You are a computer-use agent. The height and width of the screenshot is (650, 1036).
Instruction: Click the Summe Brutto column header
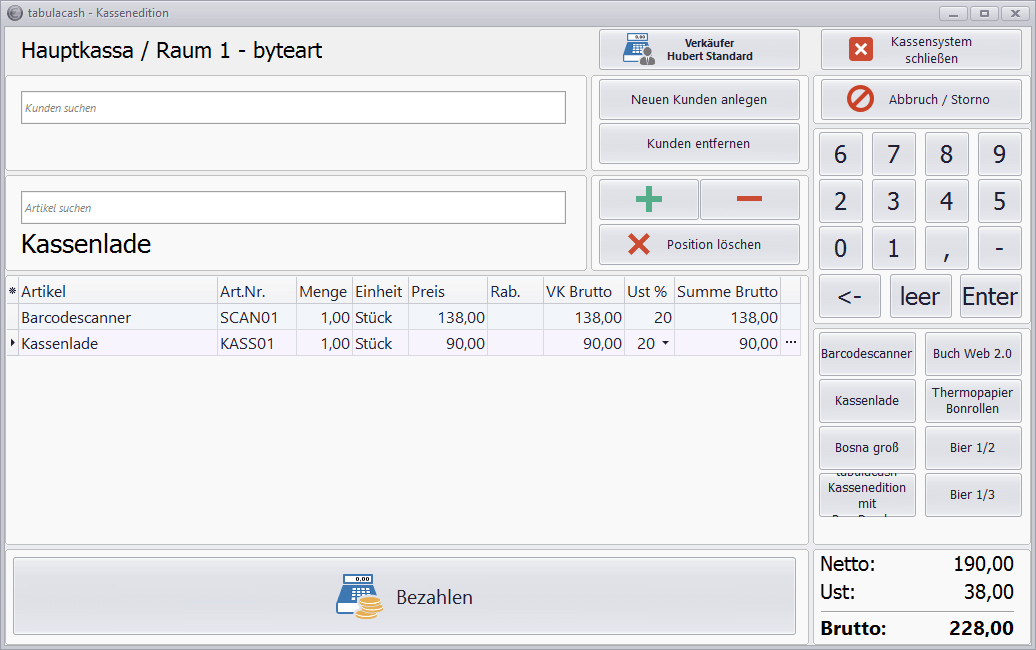tap(727, 292)
